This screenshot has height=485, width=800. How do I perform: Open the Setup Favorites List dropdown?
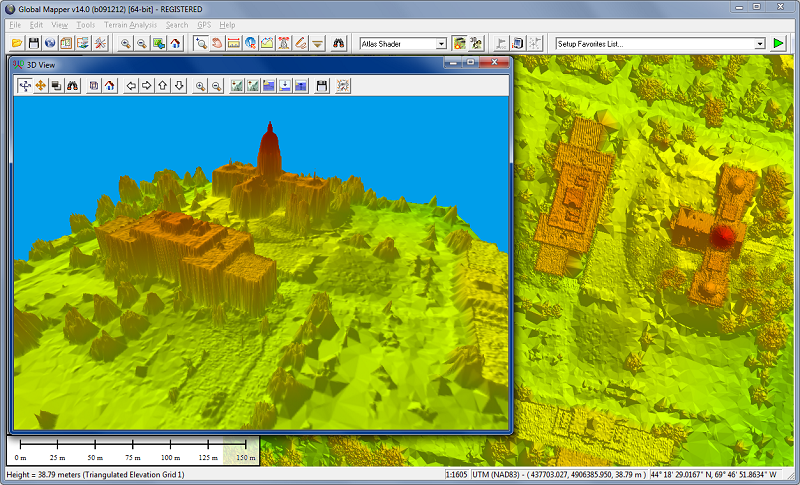pyautogui.click(x=760, y=44)
